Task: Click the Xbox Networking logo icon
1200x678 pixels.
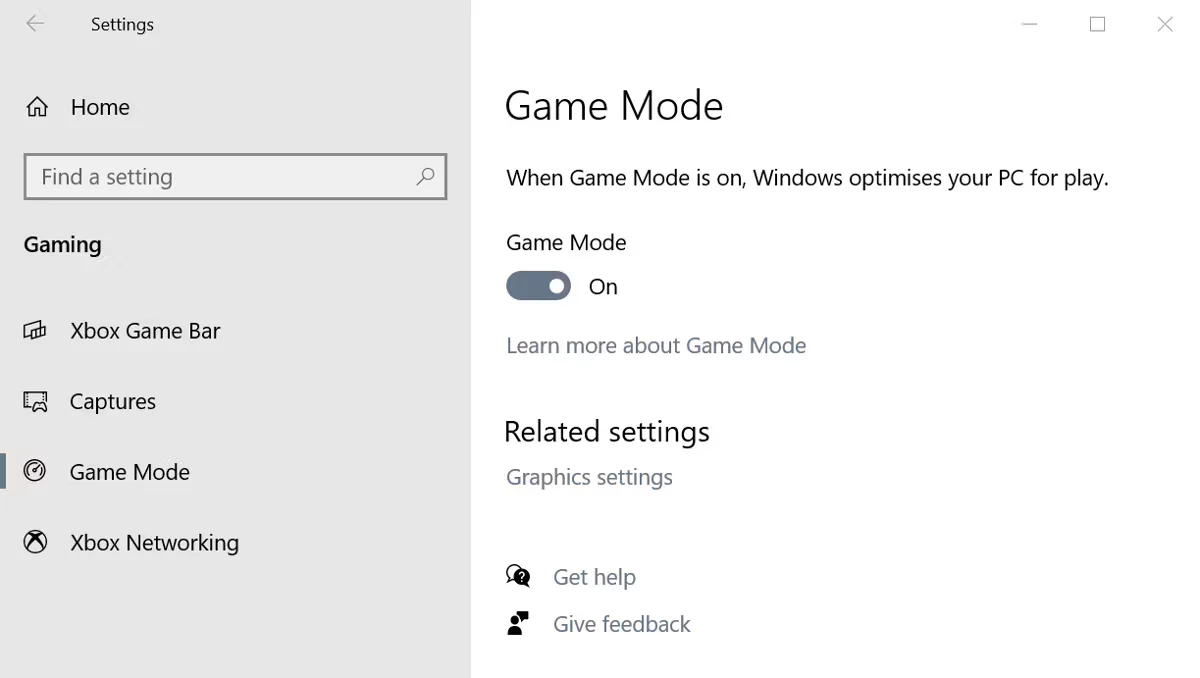Action: pyautogui.click(x=35, y=543)
